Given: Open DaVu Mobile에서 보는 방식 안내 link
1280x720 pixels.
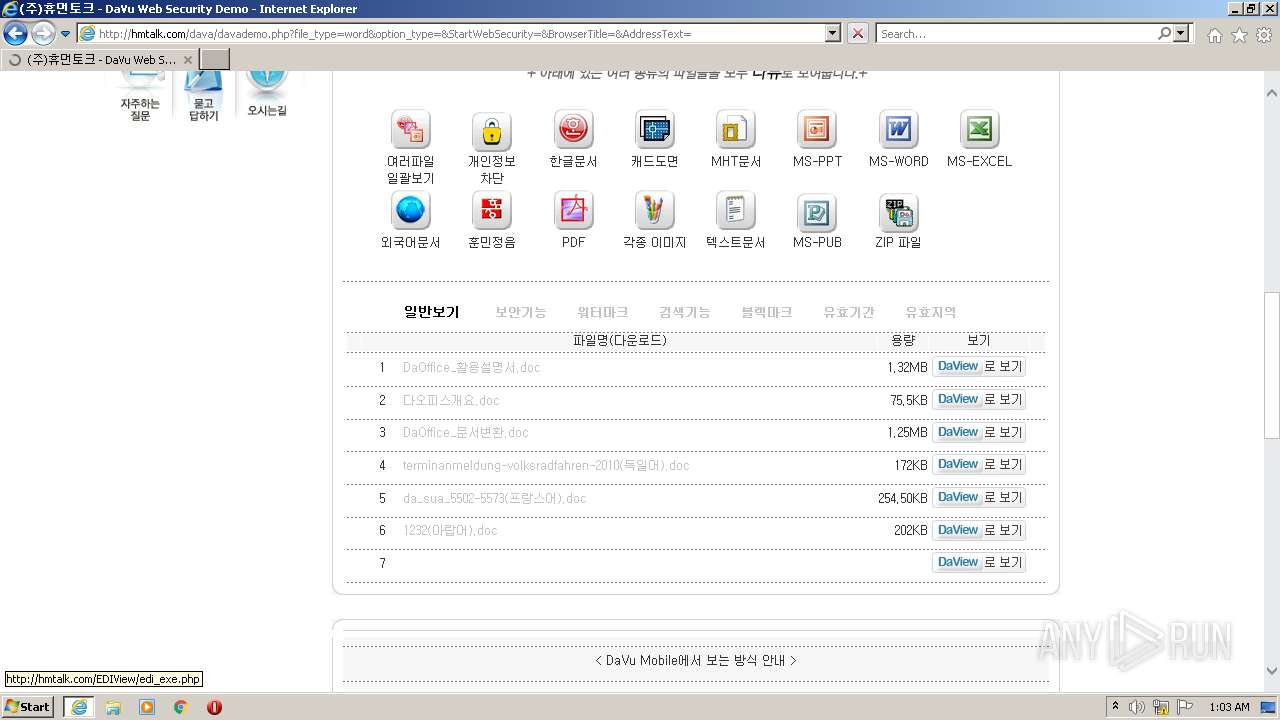Looking at the screenshot, I should pos(696,660).
